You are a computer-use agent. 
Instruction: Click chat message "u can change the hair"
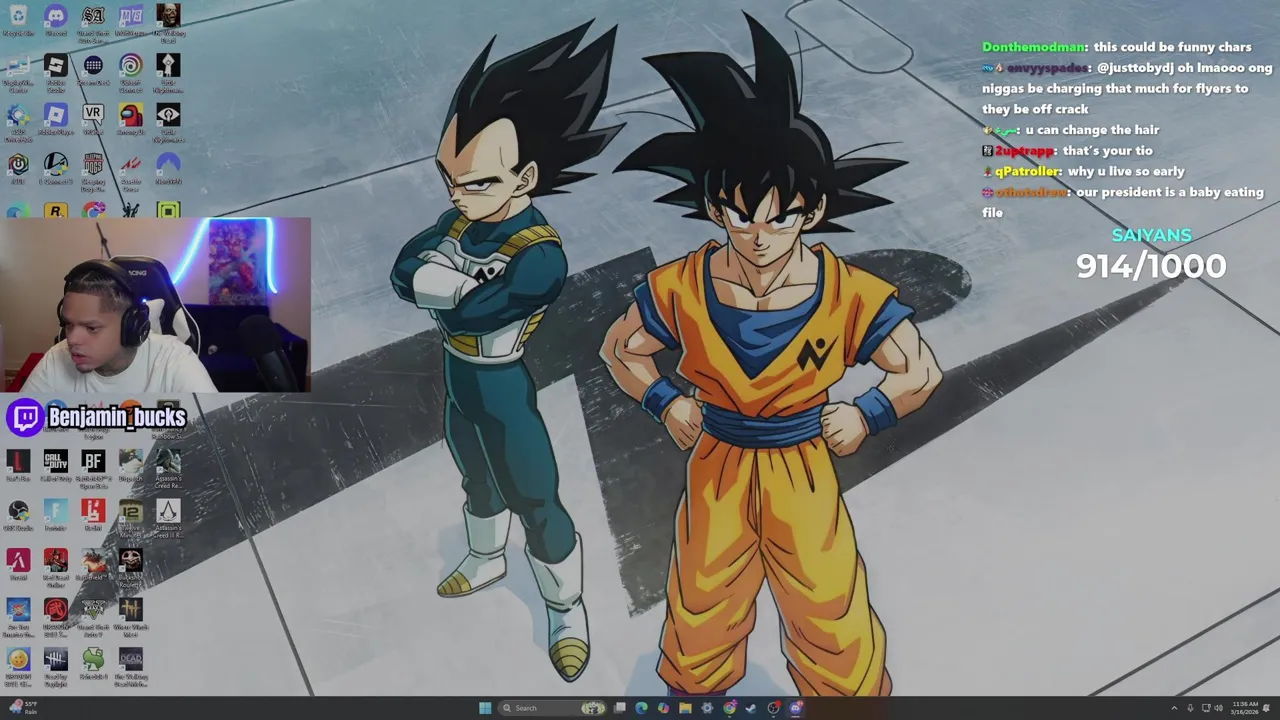(x=1092, y=130)
